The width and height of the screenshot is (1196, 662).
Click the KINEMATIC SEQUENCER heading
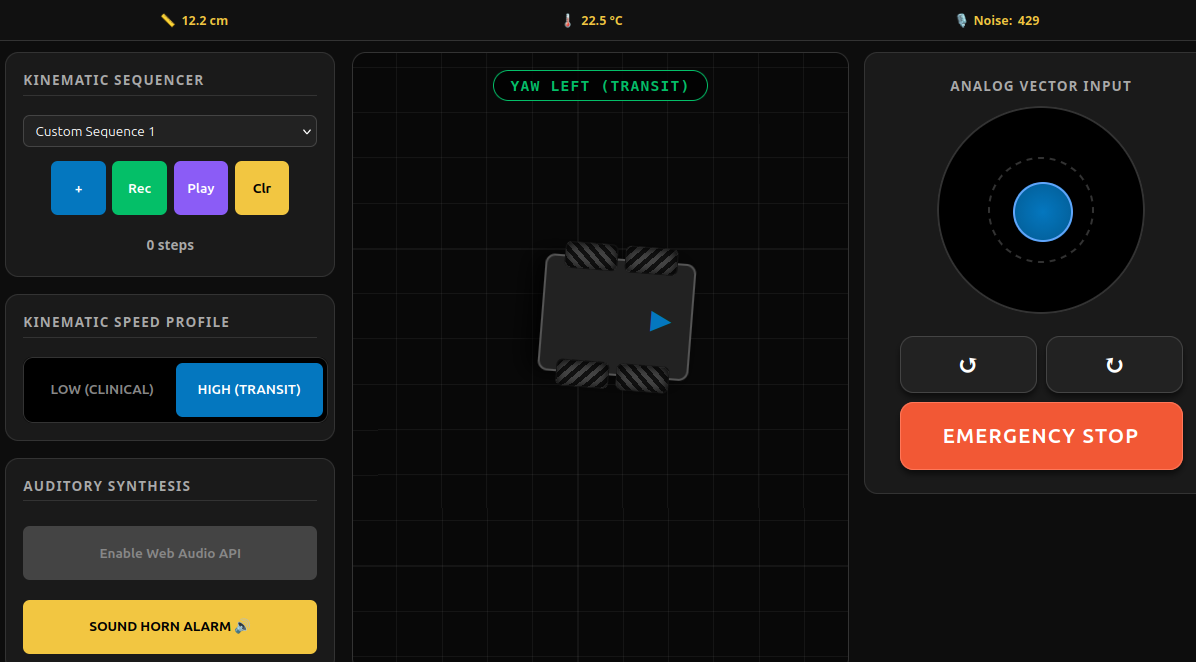click(x=114, y=80)
